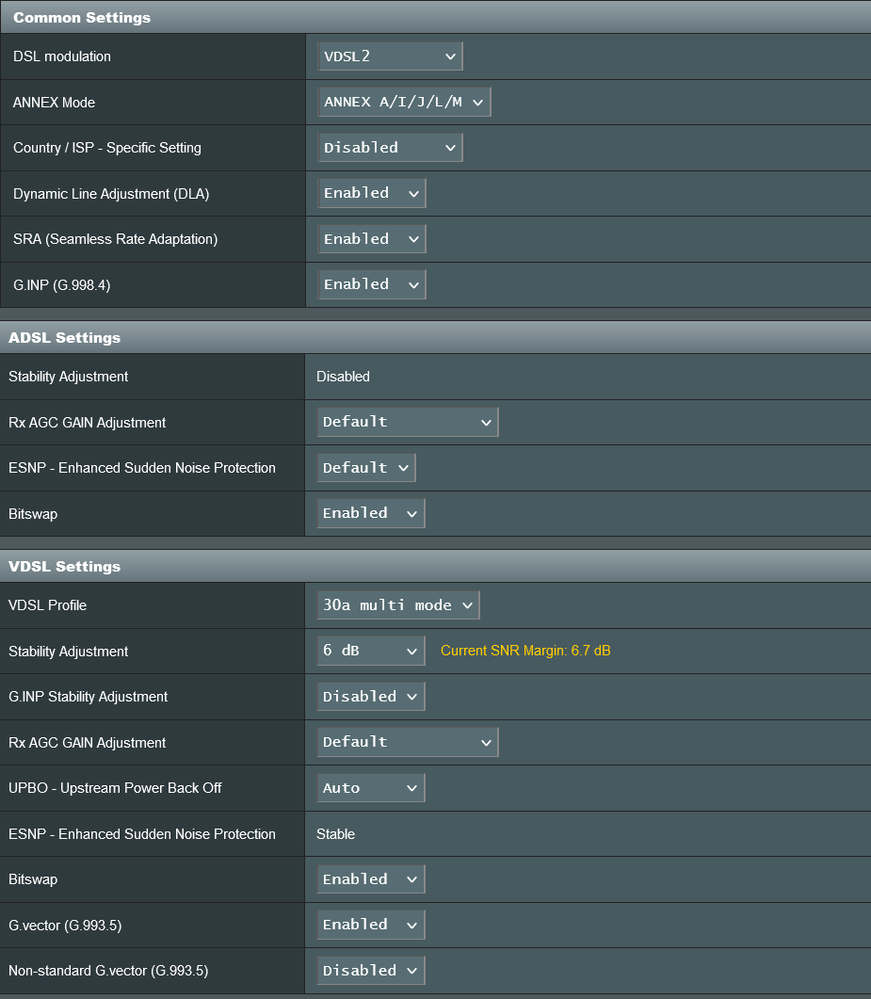The height and width of the screenshot is (999, 871).
Task: Change Dynamic Line Adjustment (DLA) setting
Action: pyautogui.click(x=371, y=193)
